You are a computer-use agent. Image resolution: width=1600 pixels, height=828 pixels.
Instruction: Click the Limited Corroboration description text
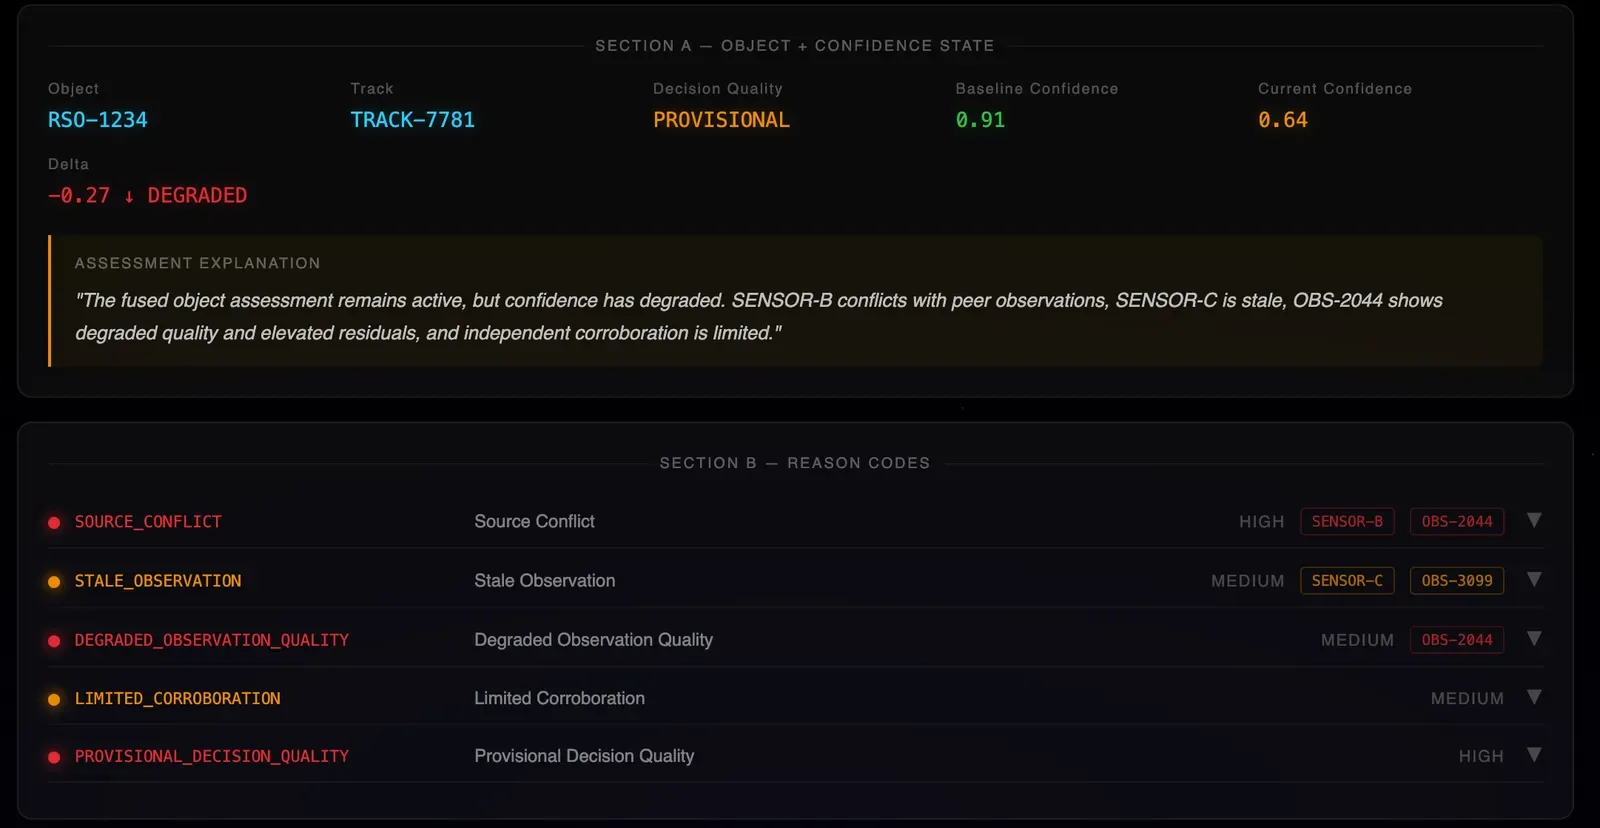click(560, 699)
